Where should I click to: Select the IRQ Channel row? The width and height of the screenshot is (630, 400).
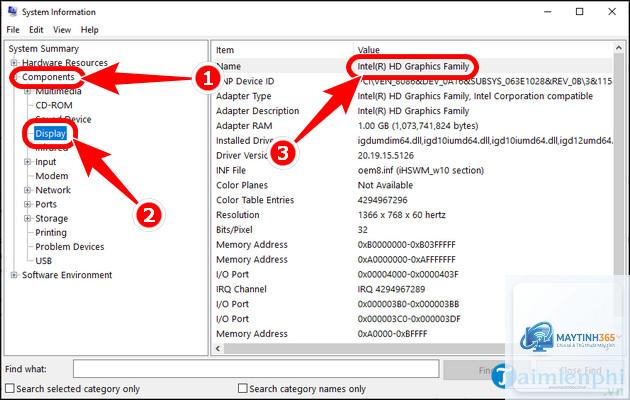[x=414, y=289]
